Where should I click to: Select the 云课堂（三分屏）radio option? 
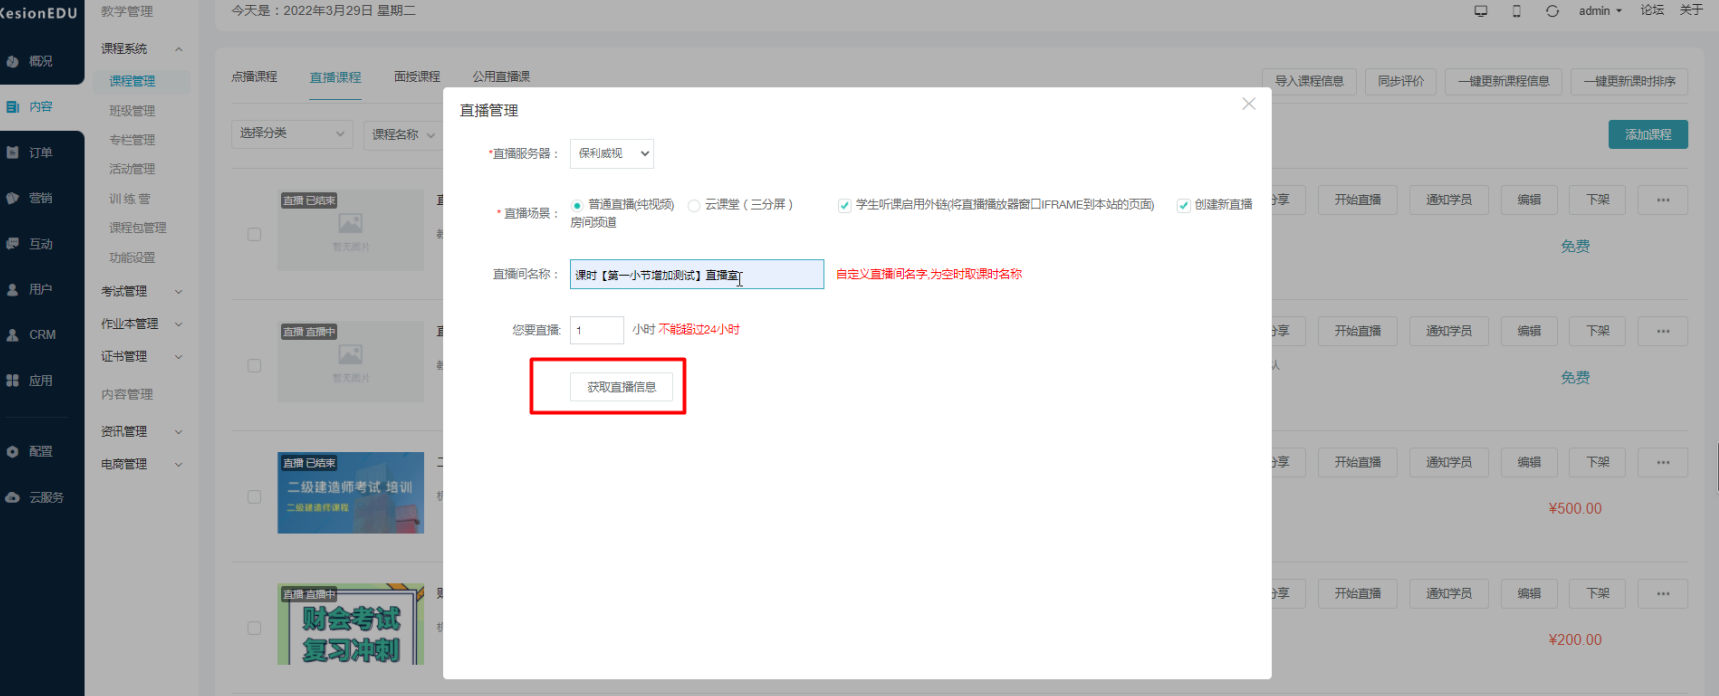693,205
